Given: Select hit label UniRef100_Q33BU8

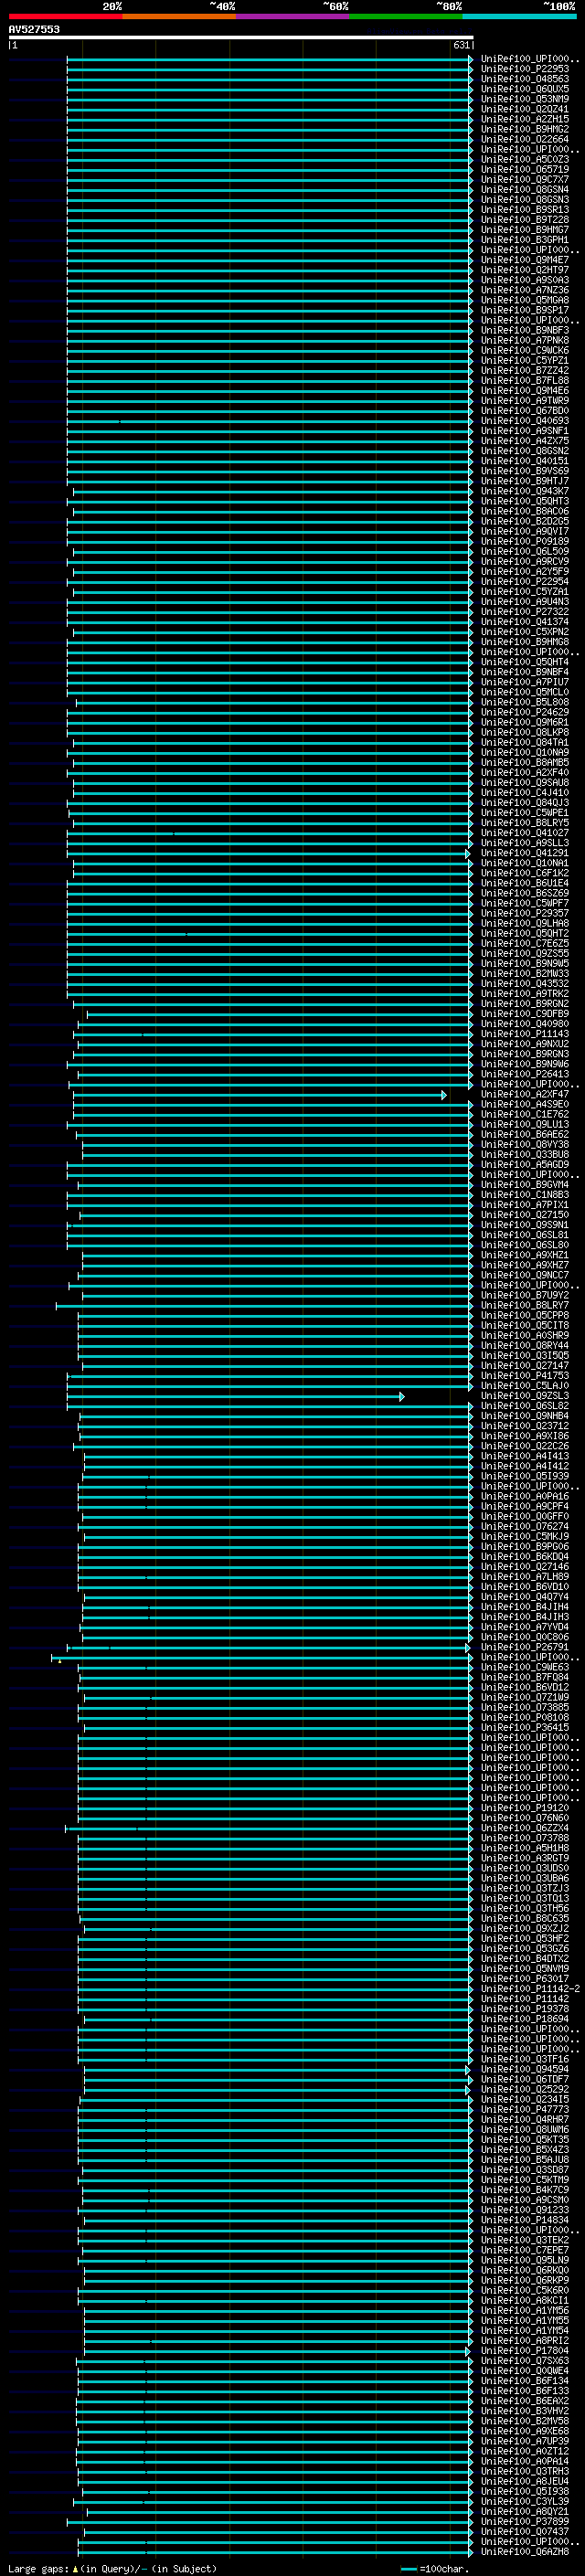Looking at the screenshot, I should (x=525, y=1155).
